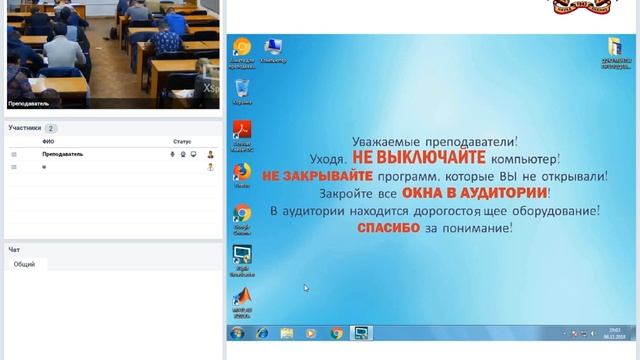Click the ФИО column header
Viewport: 640px width, 360px height.
48,142
